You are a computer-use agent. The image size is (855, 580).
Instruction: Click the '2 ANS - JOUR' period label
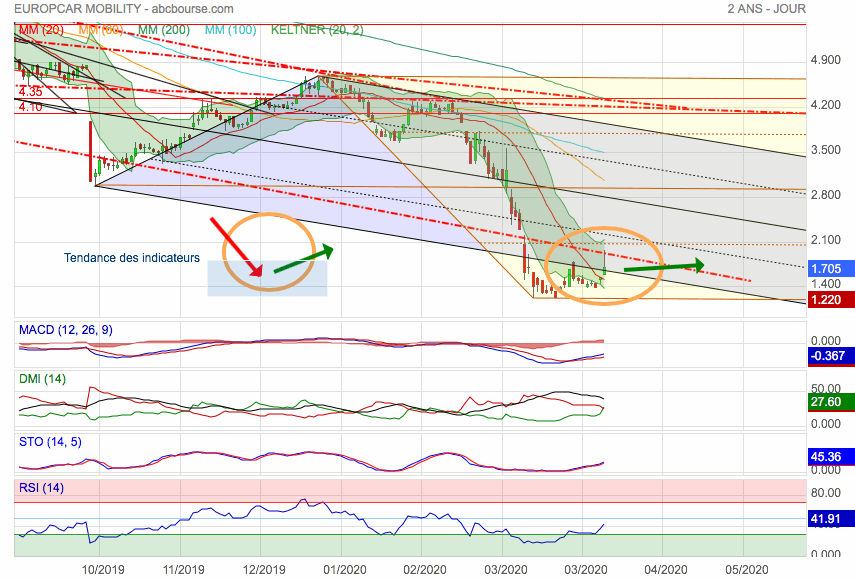[766, 9]
